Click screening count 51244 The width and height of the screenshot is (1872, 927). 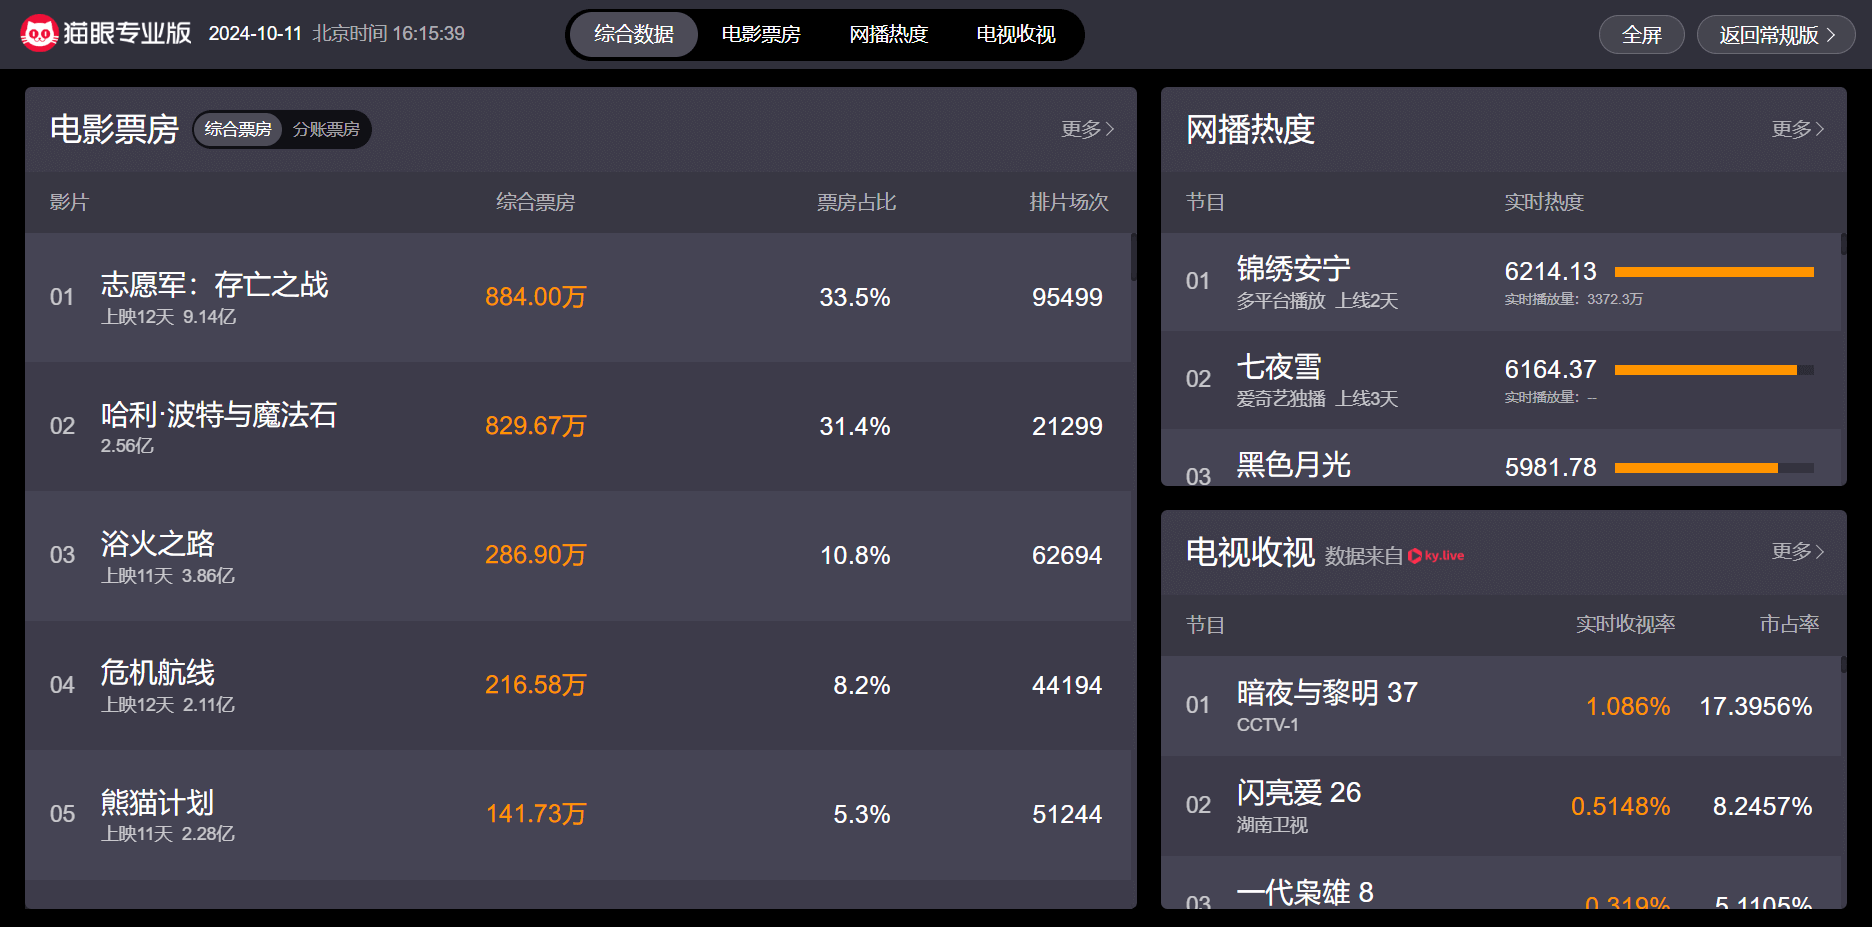click(x=1067, y=814)
